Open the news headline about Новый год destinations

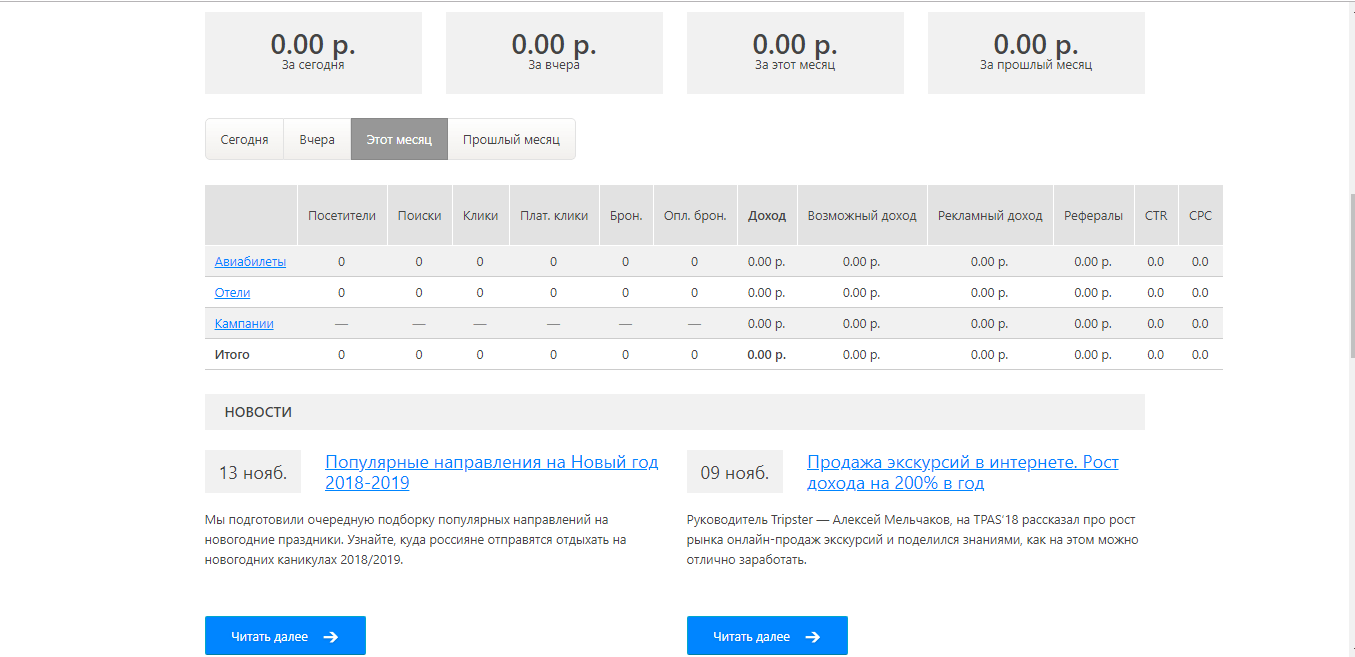coord(491,472)
